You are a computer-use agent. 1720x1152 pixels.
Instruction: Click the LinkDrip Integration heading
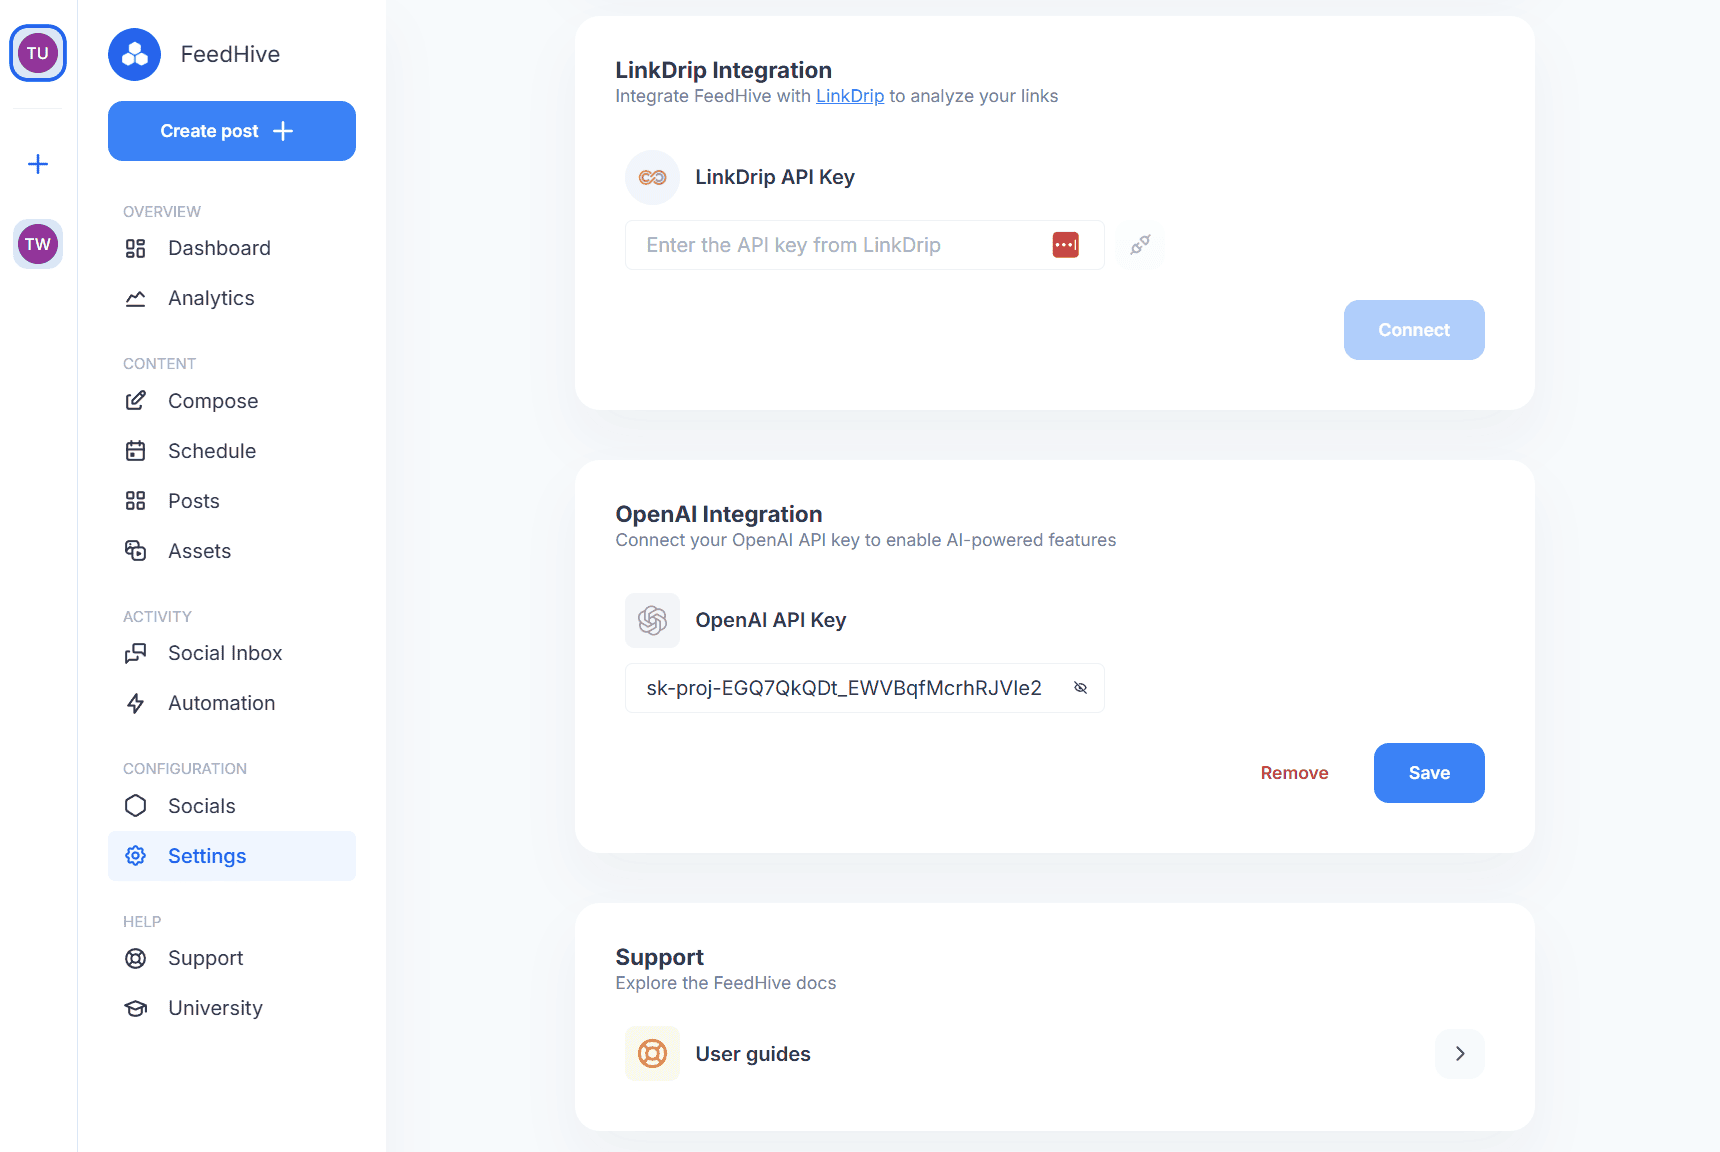(724, 70)
